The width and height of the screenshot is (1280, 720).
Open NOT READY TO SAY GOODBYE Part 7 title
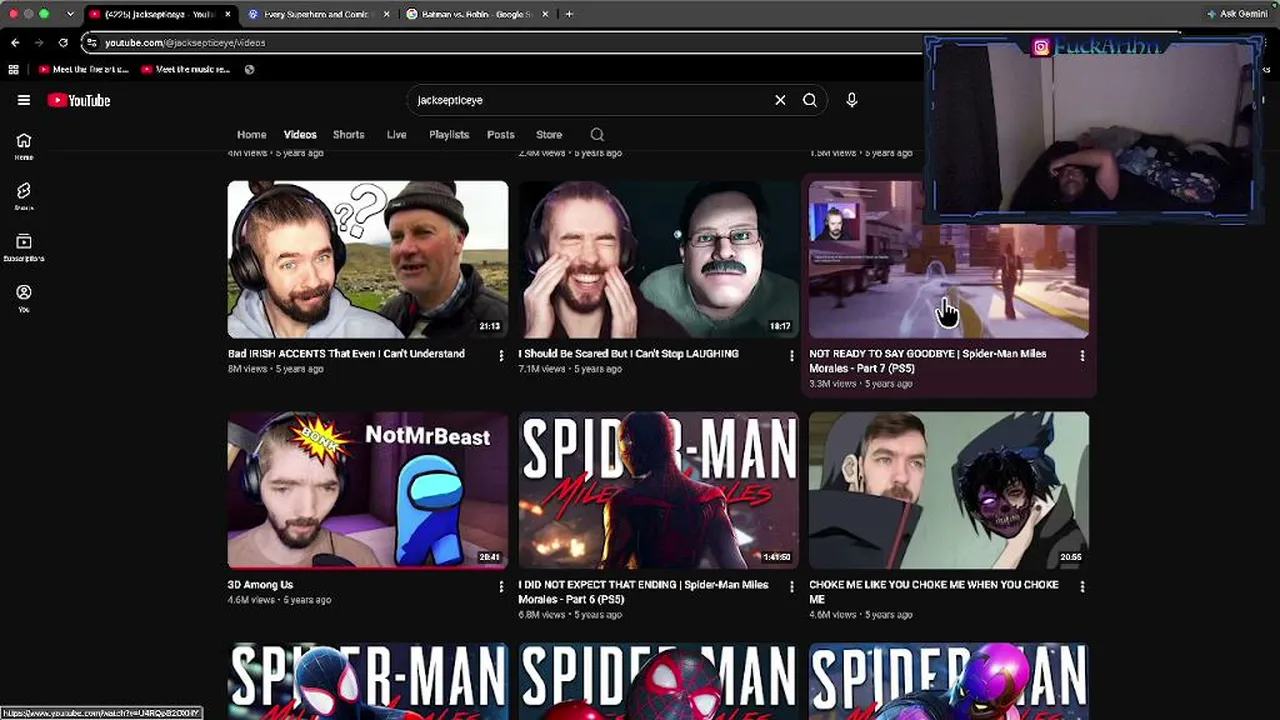tap(928, 361)
